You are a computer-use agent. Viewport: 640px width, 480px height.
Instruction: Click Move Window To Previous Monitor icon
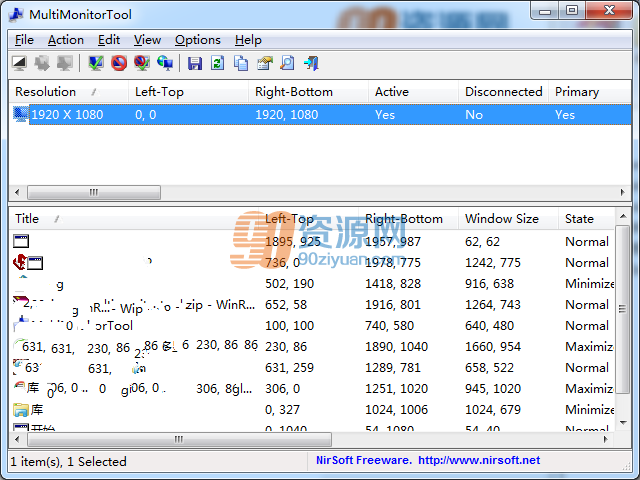click(64, 63)
